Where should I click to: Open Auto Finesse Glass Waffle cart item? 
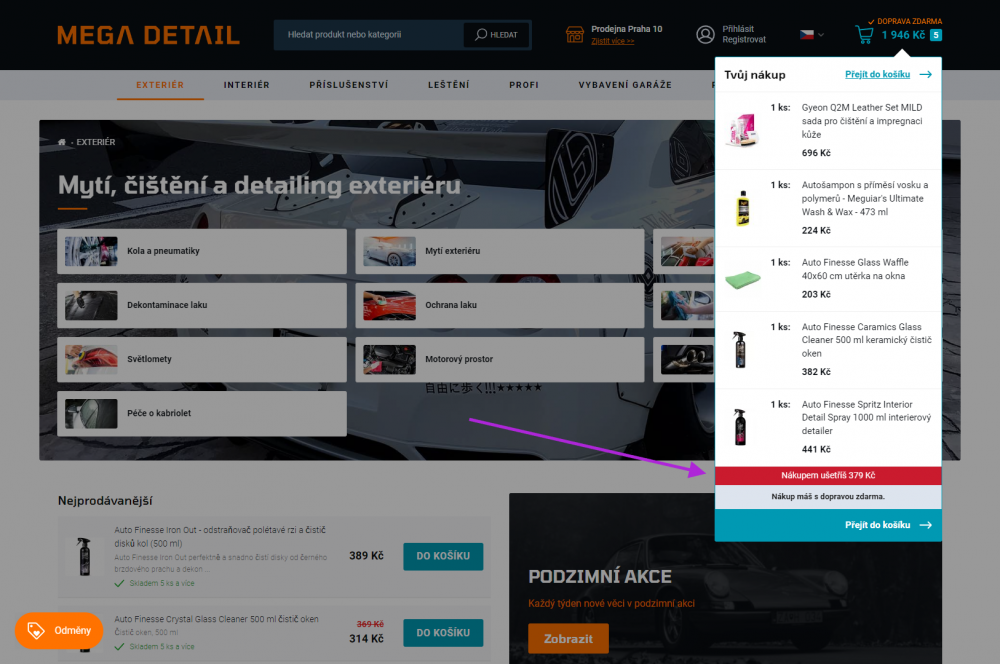click(x=855, y=269)
